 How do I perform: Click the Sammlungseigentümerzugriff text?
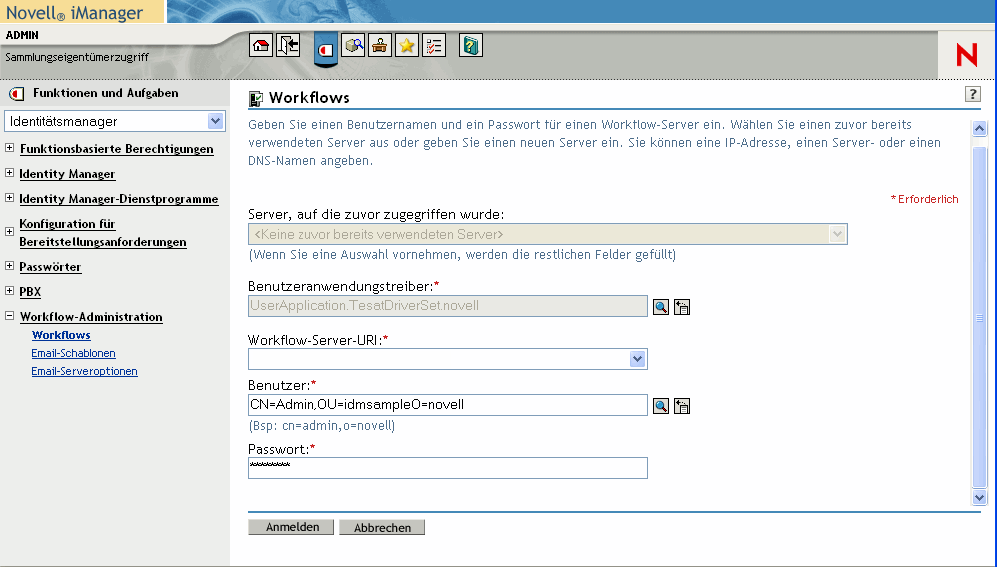click(77, 57)
